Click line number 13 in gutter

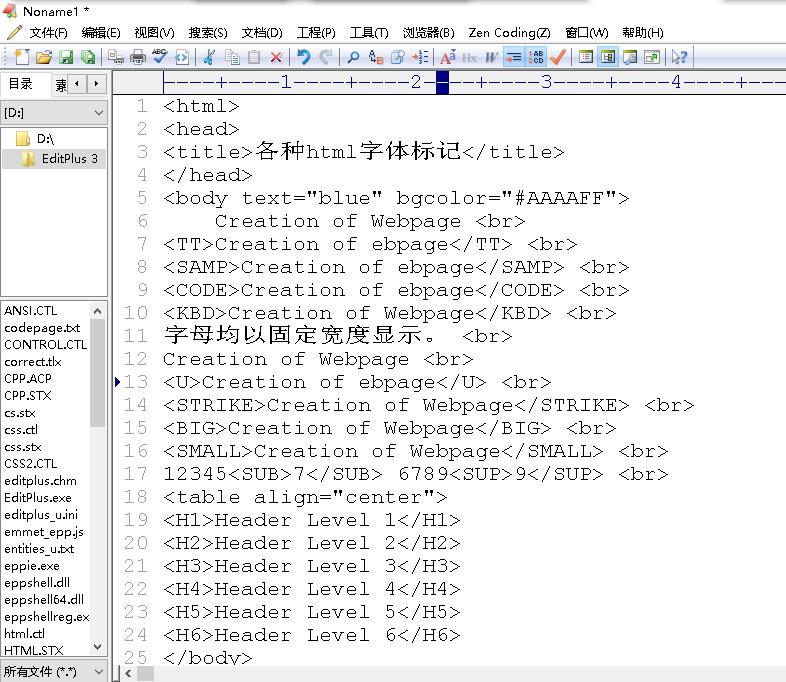[x=136, y=382]
